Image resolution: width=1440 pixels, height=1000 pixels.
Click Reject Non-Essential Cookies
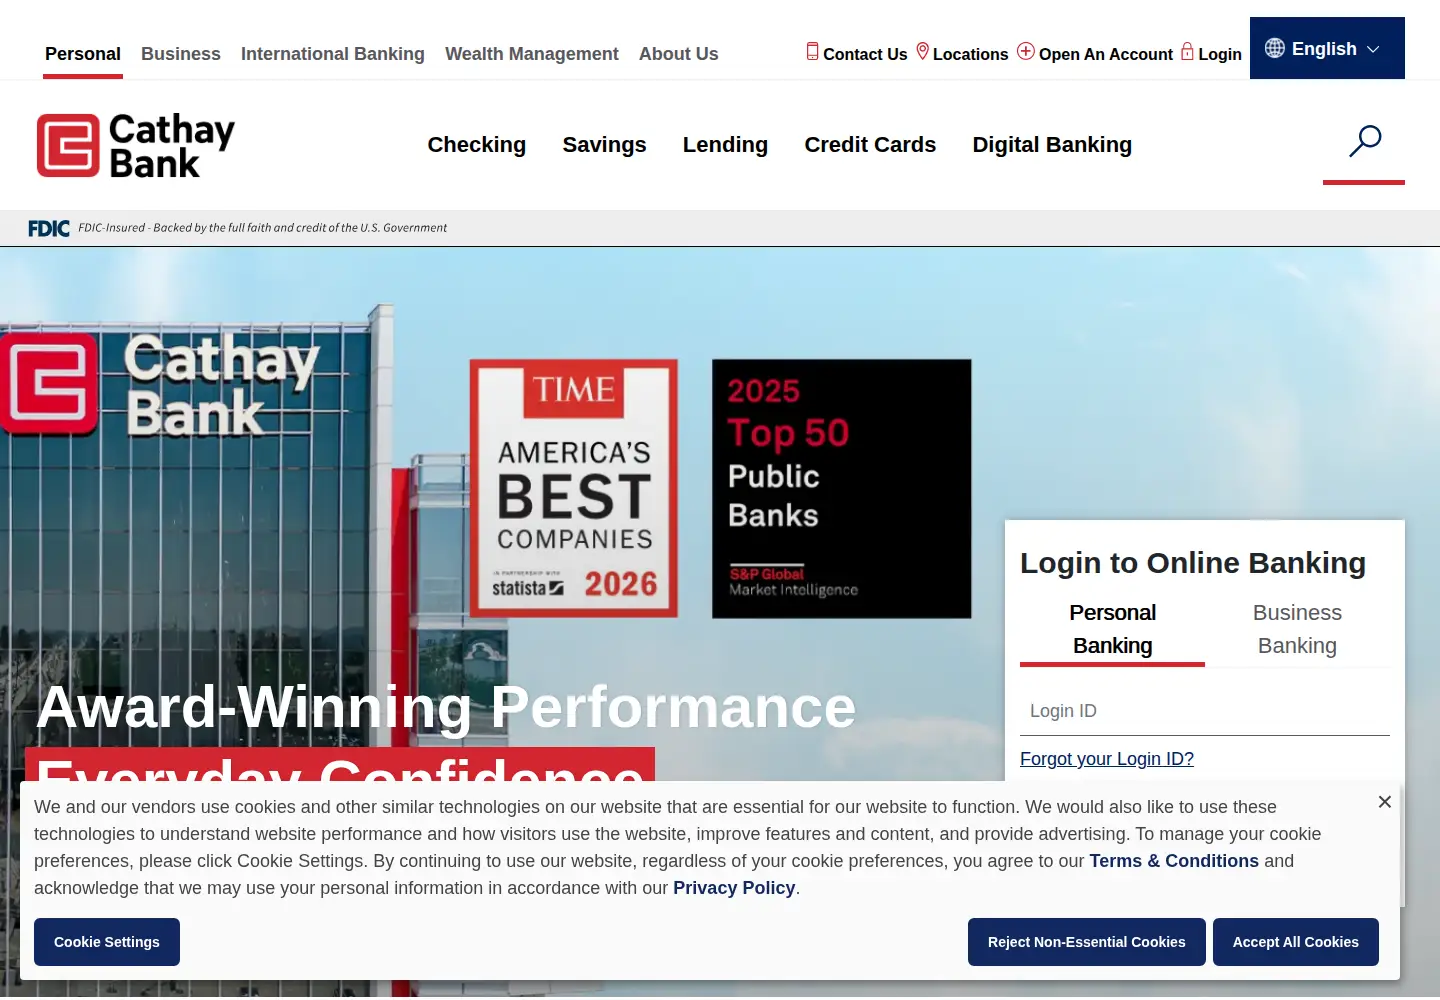pyautogui.click(x=1087, y=942)
